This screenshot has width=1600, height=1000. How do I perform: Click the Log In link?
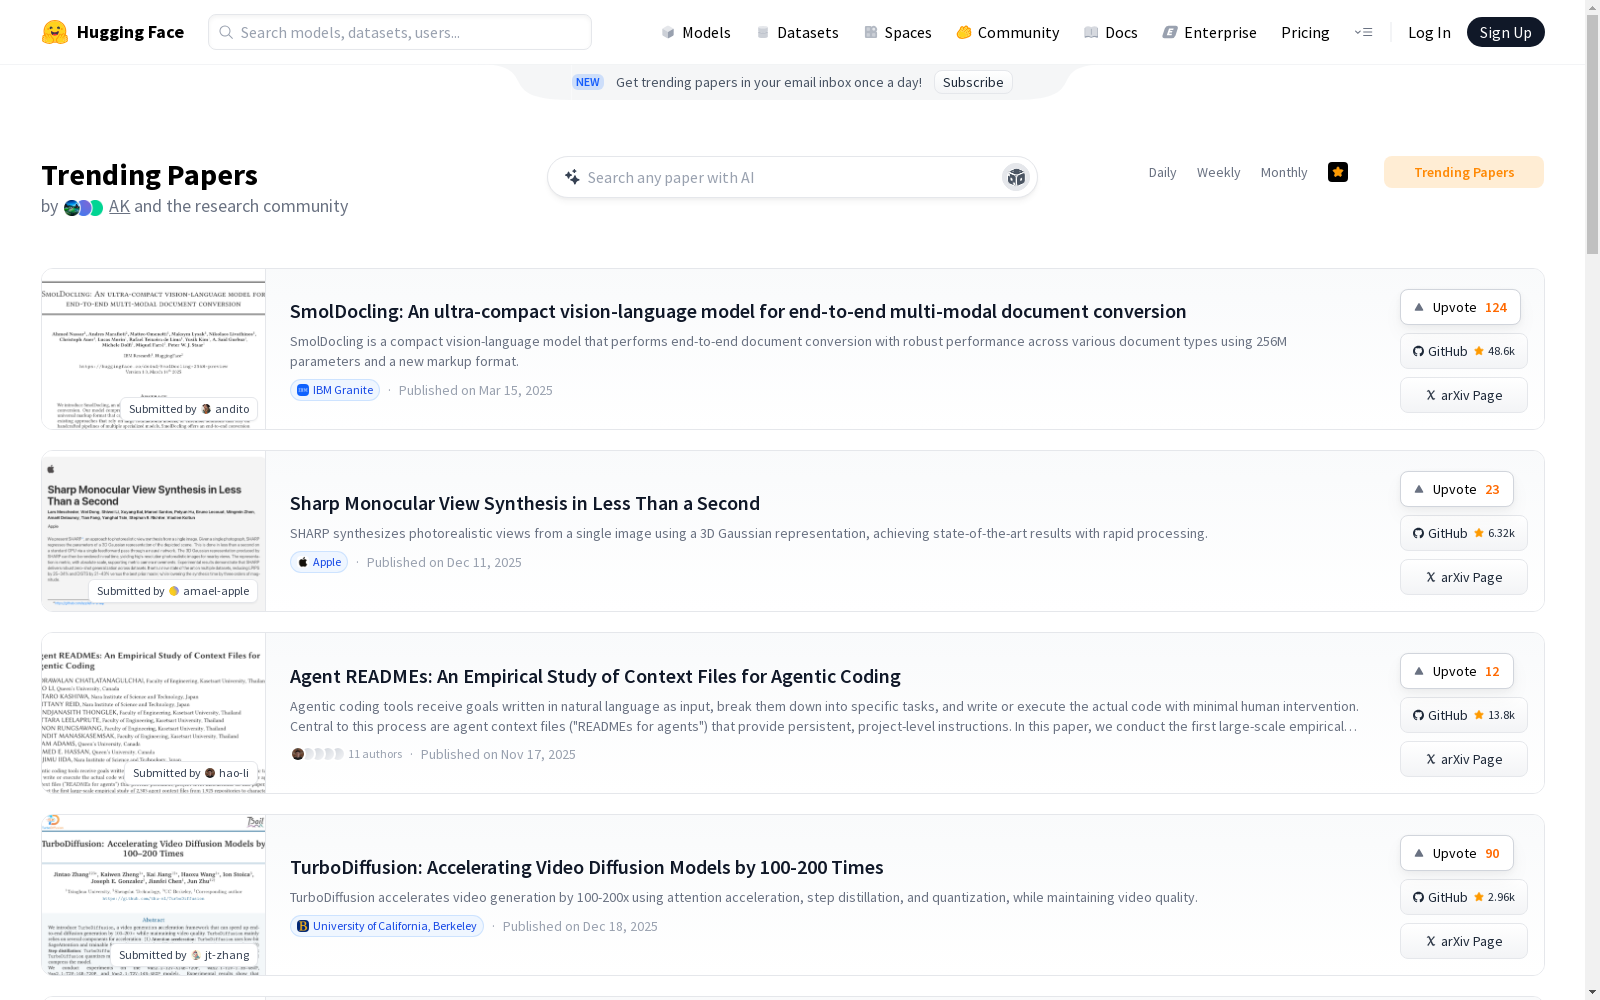tap(1429, 32)
